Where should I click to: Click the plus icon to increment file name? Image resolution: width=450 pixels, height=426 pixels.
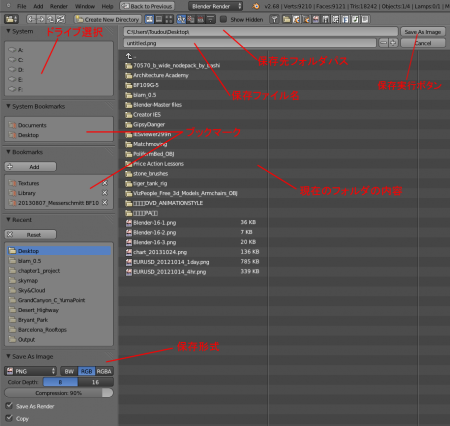394,43
